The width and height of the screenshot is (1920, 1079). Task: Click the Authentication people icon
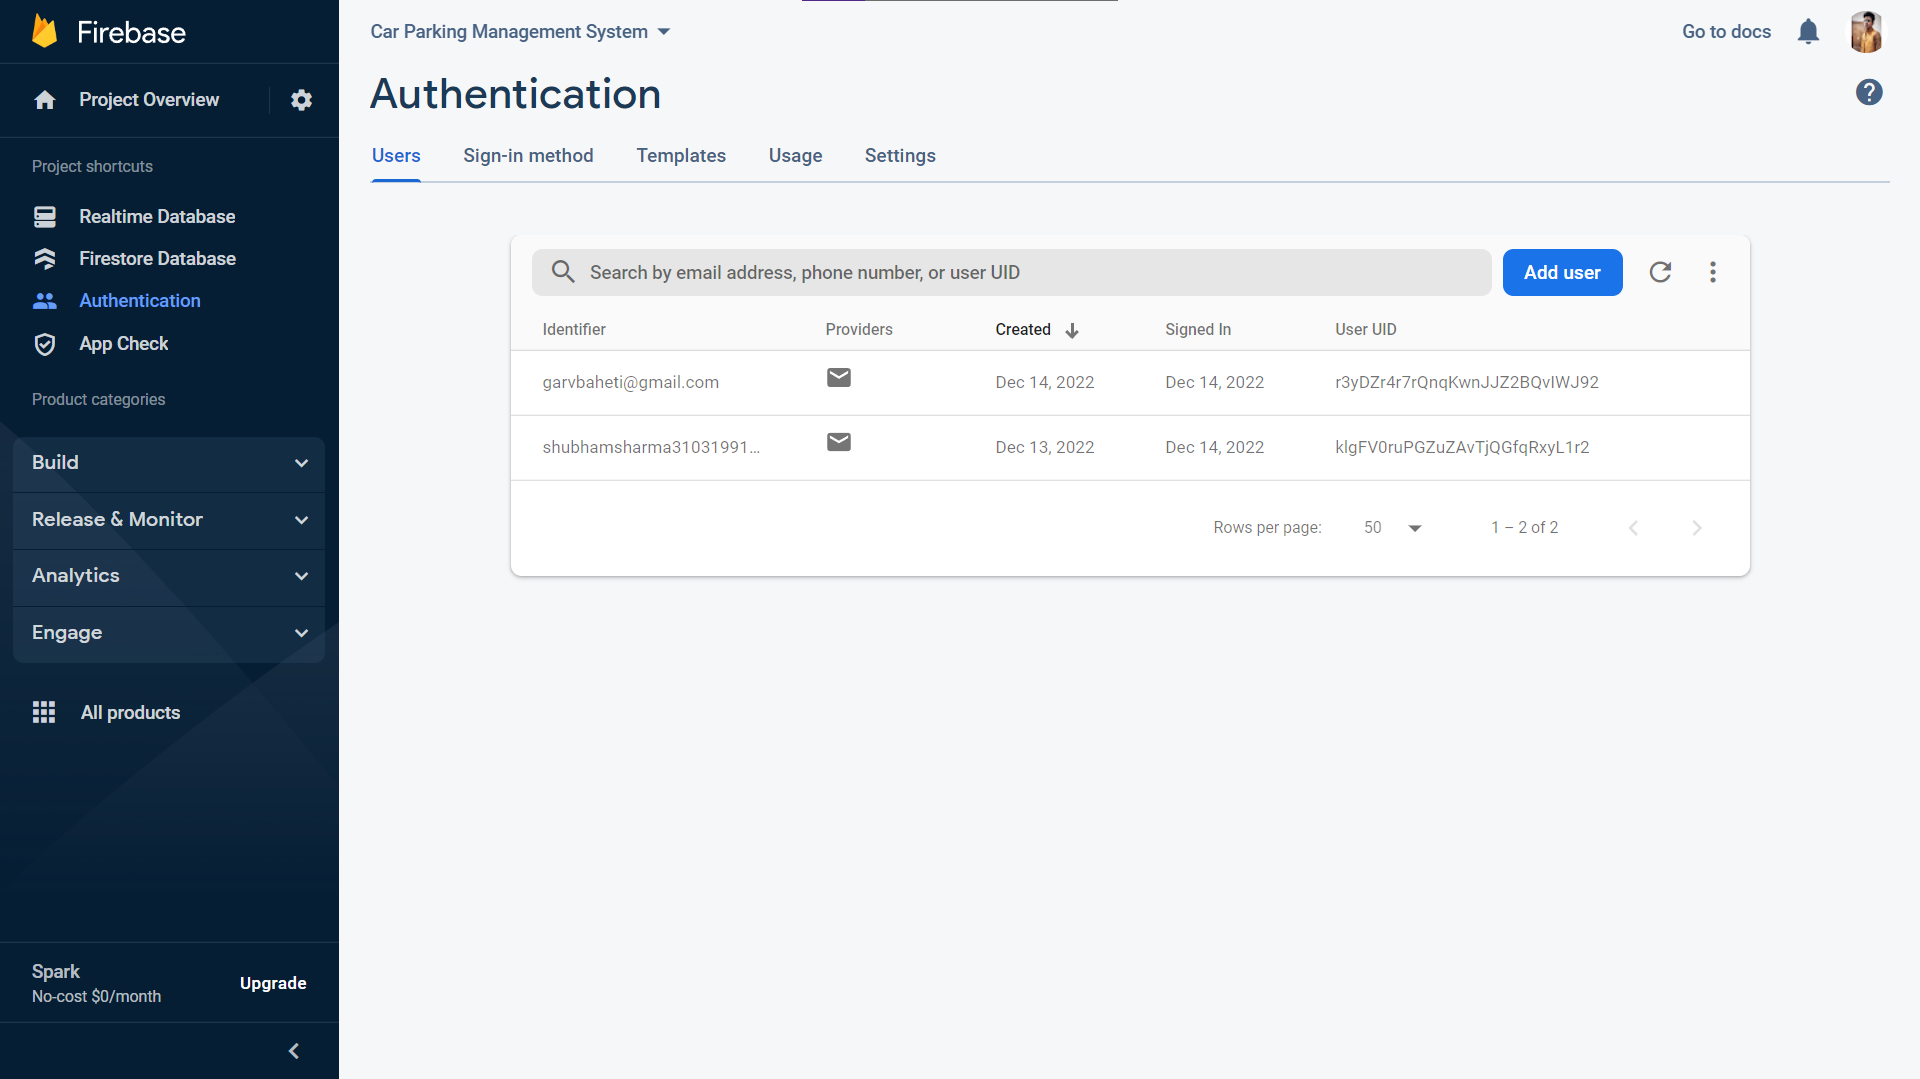click(45, 301)
